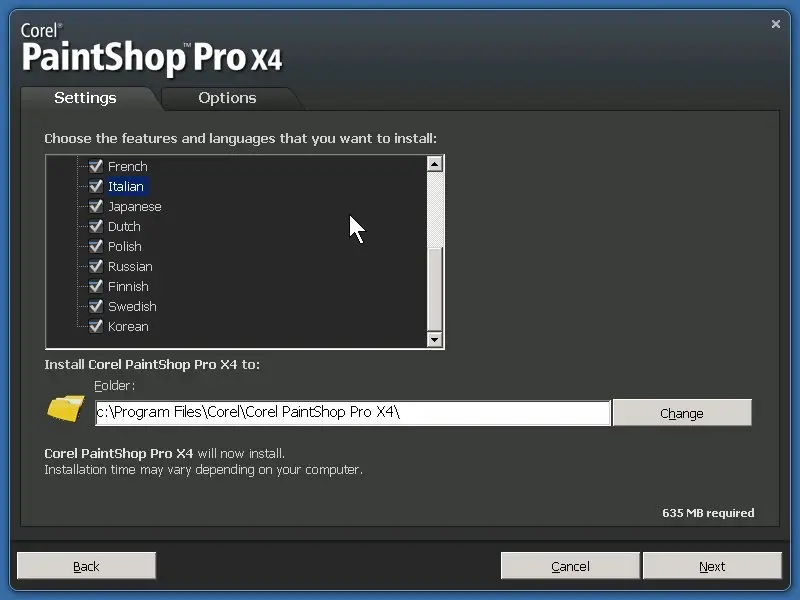This screenshot has height=600, width=800.
Task: Click the language list scroll-down arrow
Action: (435, 339)
